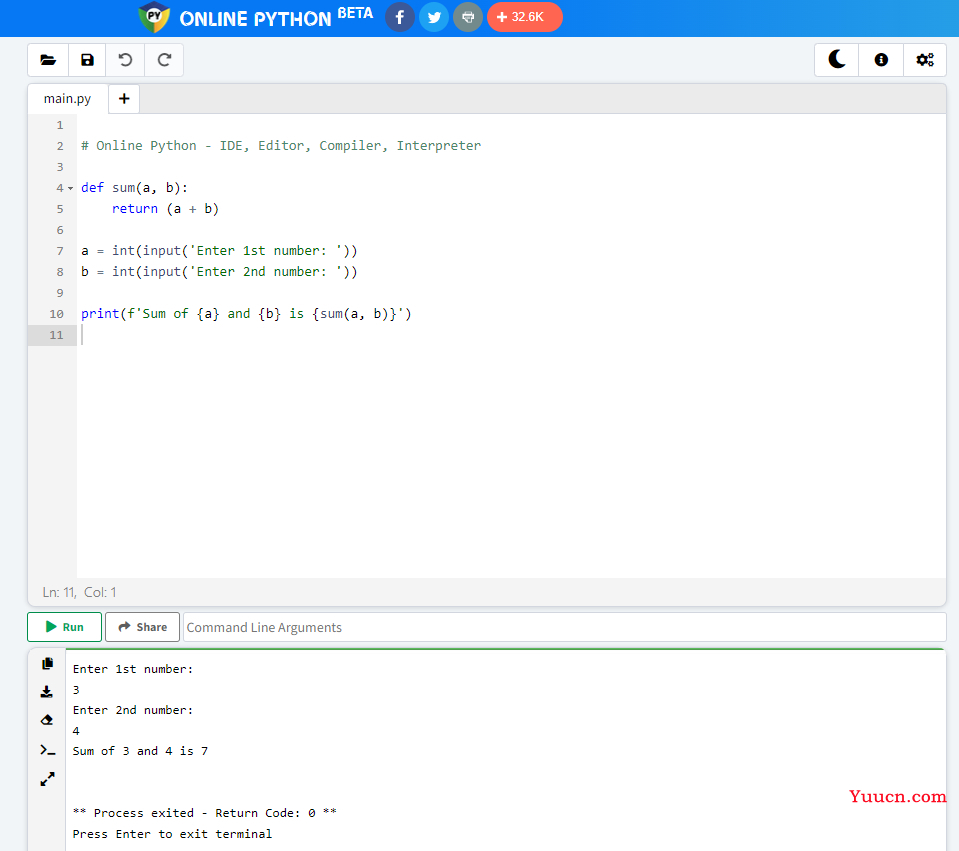Screen dimensions: 959x851
Task: Share on Facebook
Action: pyautogui.click(x=399, y=17)
